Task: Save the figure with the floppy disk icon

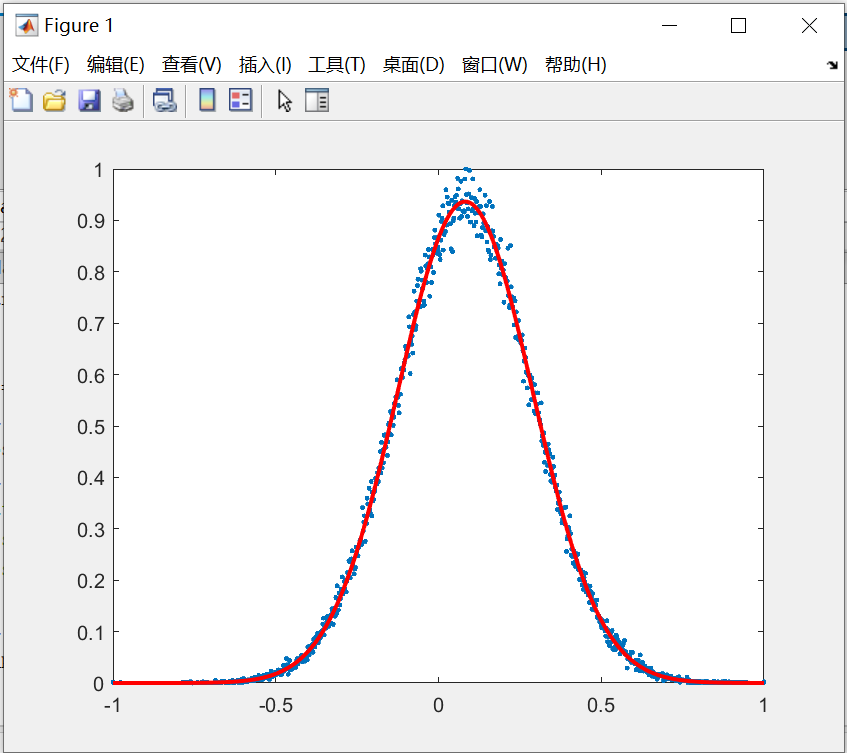Action: coord(89,100)
